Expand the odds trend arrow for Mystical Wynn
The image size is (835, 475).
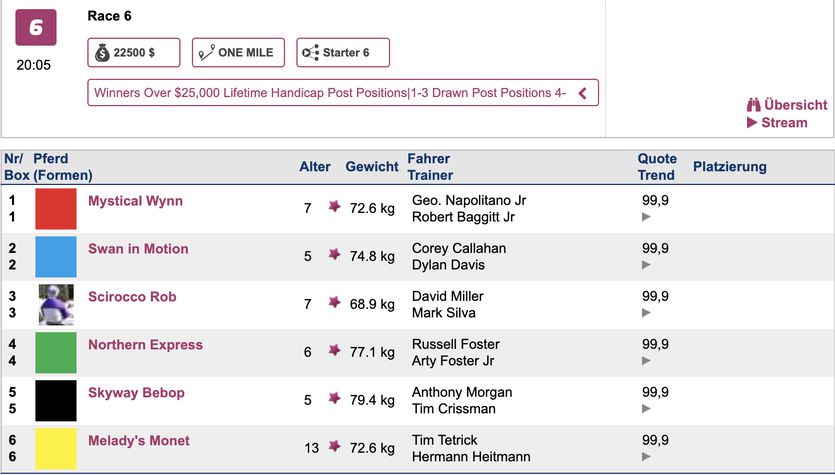[646, 216]
